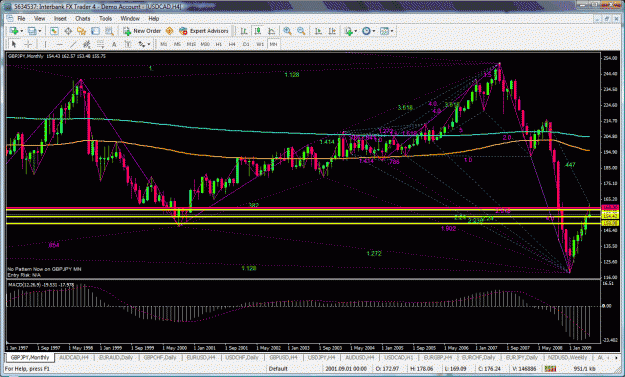This screenshot has width=625, height=377.
Task: Open the Navigator star-folder icon
Action: [x=82, y=31]
